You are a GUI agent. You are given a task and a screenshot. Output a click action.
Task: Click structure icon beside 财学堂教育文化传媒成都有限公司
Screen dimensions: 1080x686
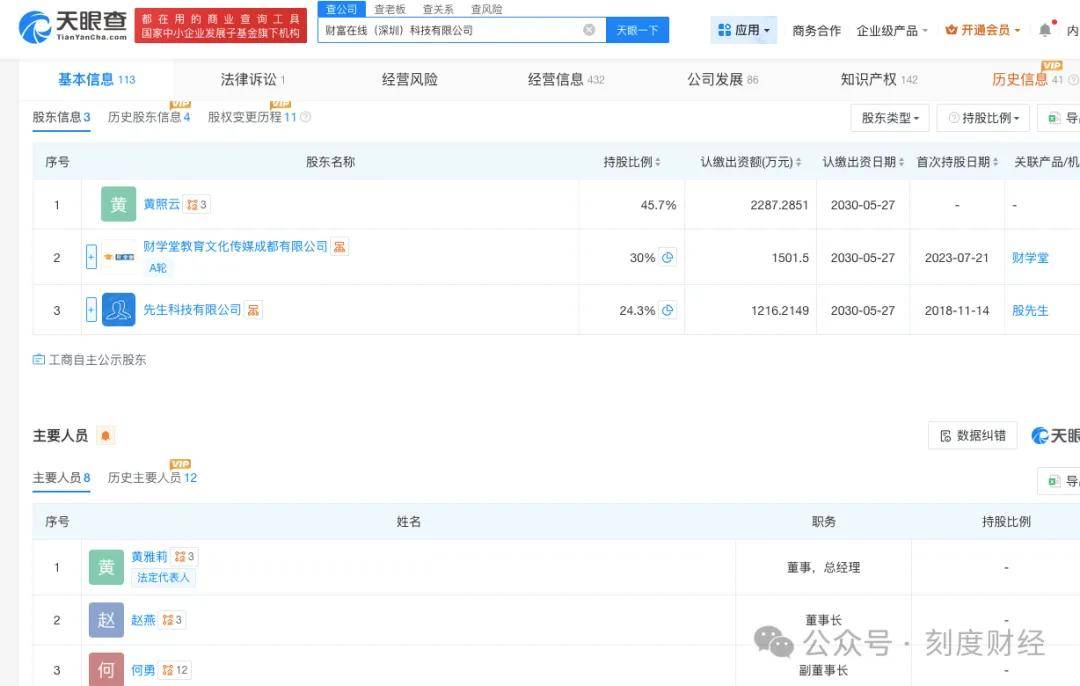tap(340, 247)
